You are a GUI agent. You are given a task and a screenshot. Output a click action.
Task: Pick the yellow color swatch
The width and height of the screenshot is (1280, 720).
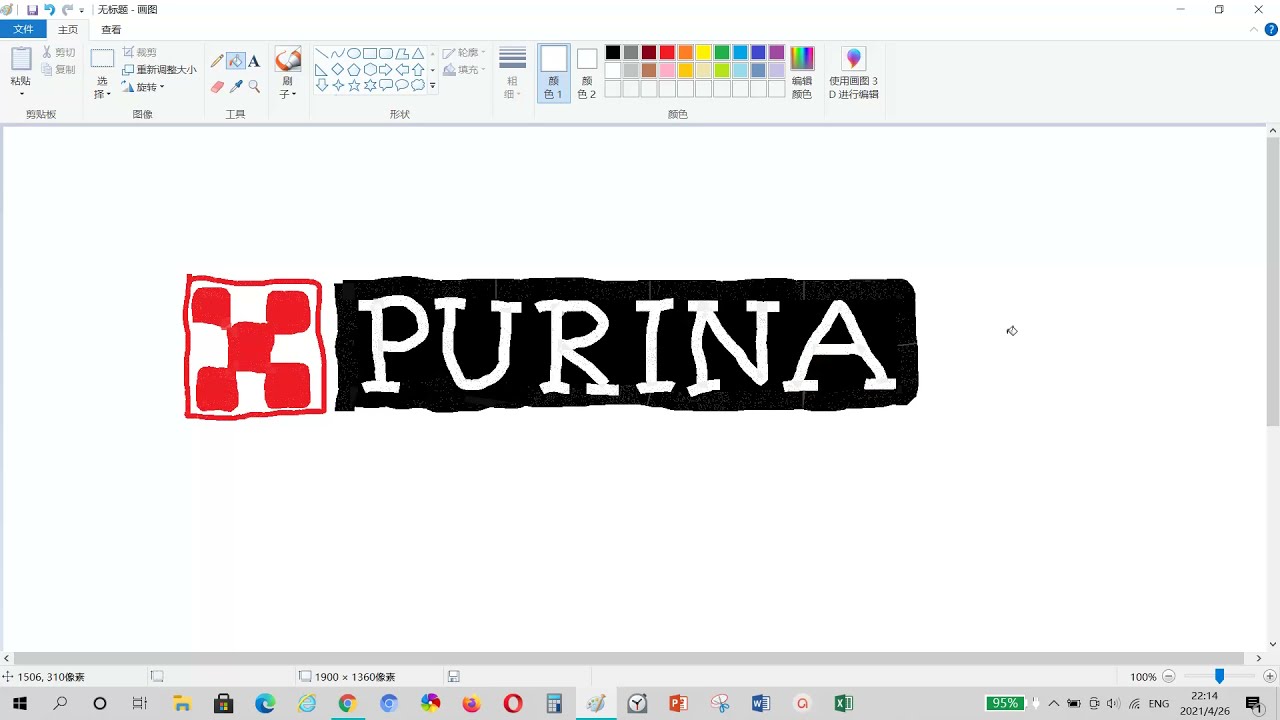(703, 52)
